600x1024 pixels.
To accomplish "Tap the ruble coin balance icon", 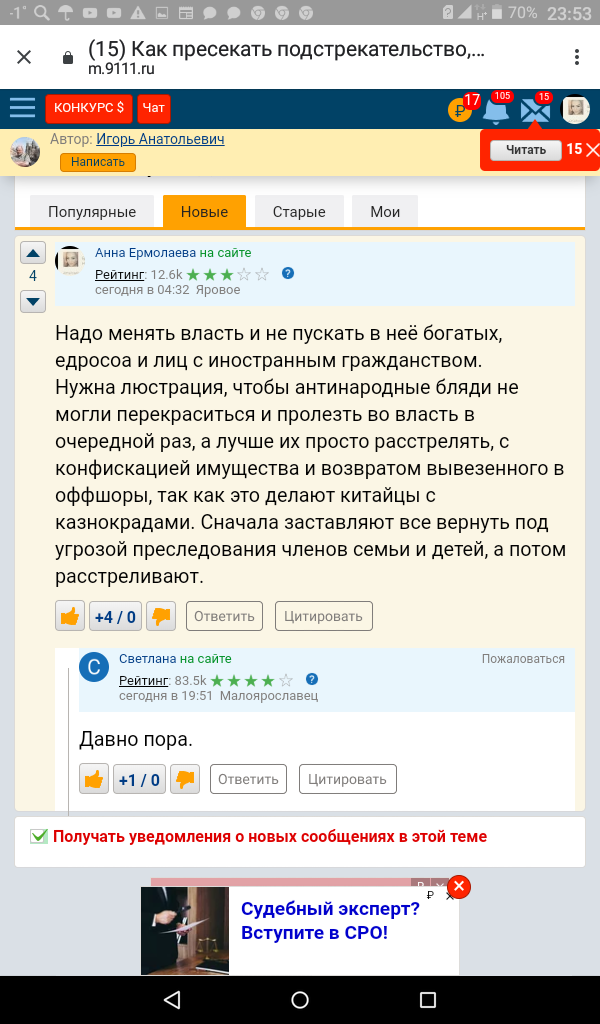I will pos(460,109).
